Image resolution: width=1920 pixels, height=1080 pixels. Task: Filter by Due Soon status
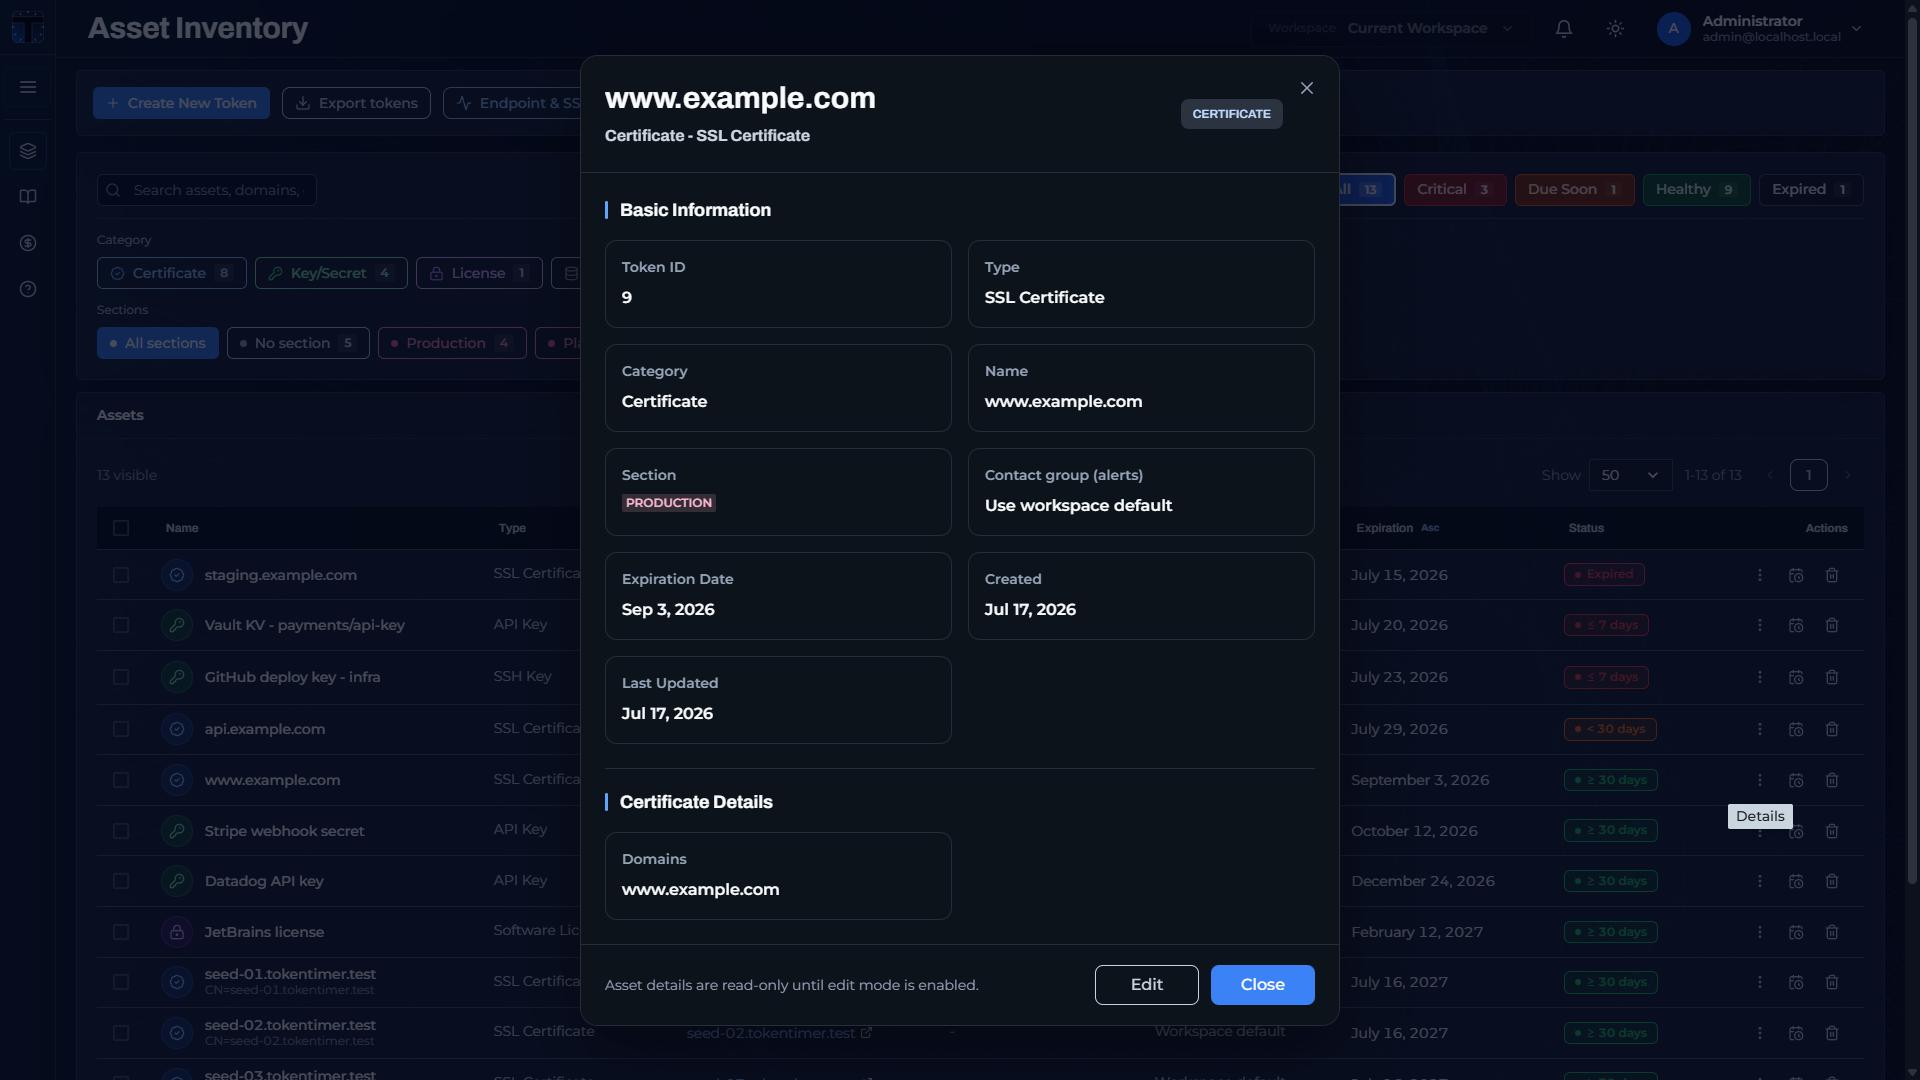coord(1574,190)
